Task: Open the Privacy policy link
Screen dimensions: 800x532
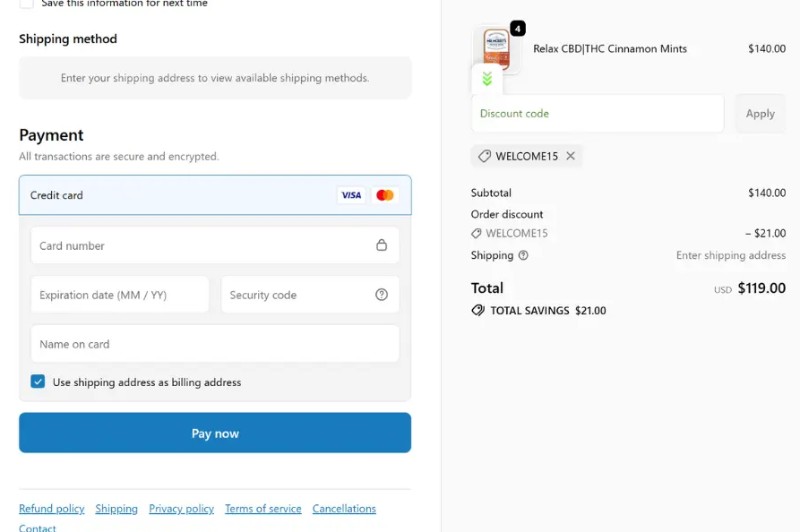Action: pos(181,509)
